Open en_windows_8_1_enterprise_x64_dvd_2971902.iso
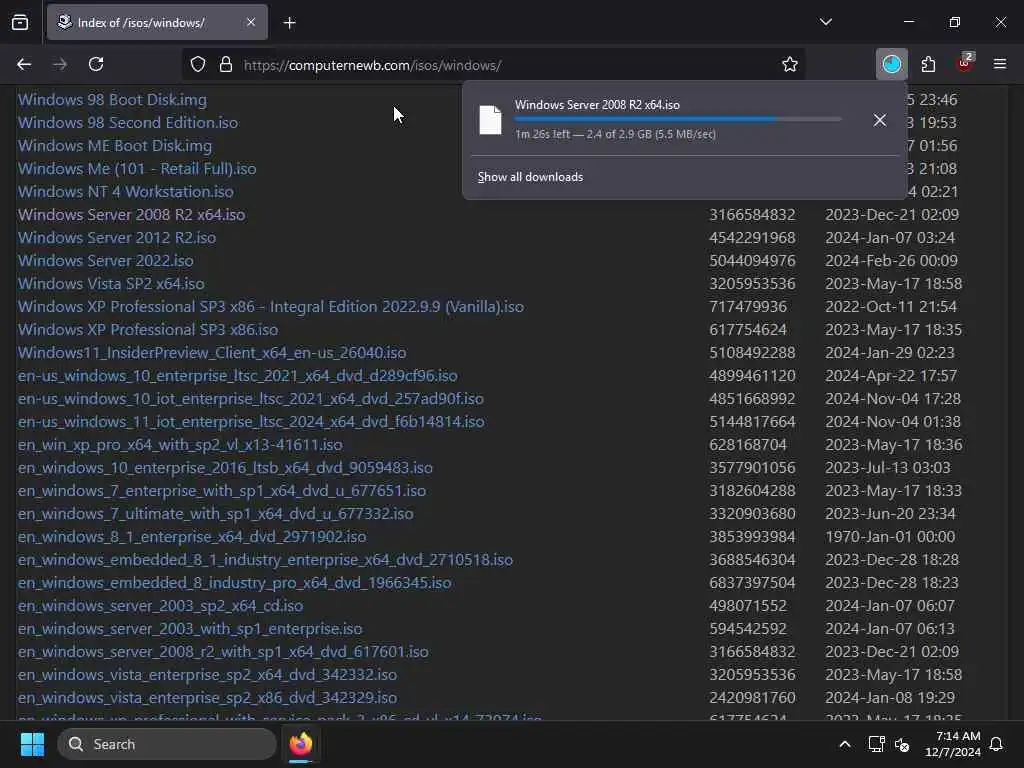1024x768 pixels. pyautogui.click(x=192, y=536)
